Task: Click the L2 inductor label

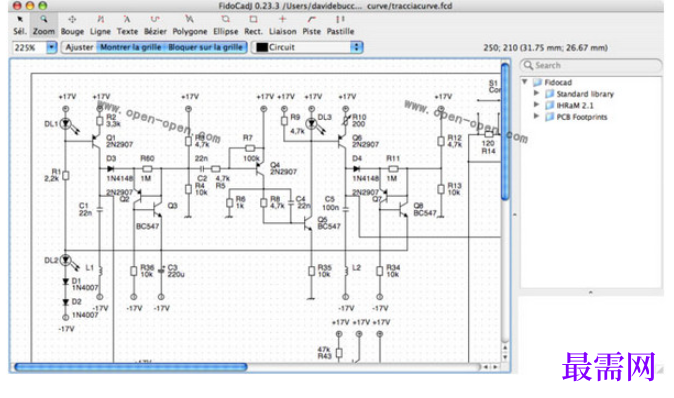Action: [x=356, y=267]
